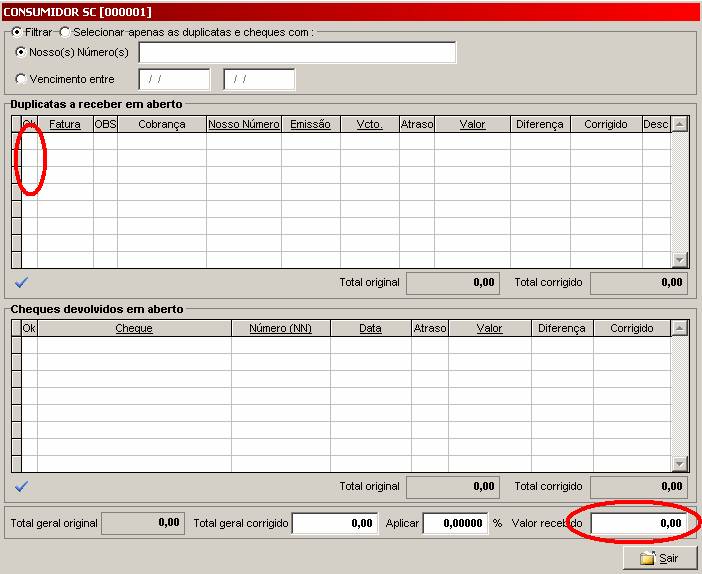
Task: Click the Nosso(s) Número(s) text field
Action: click(x=297, y=52)
